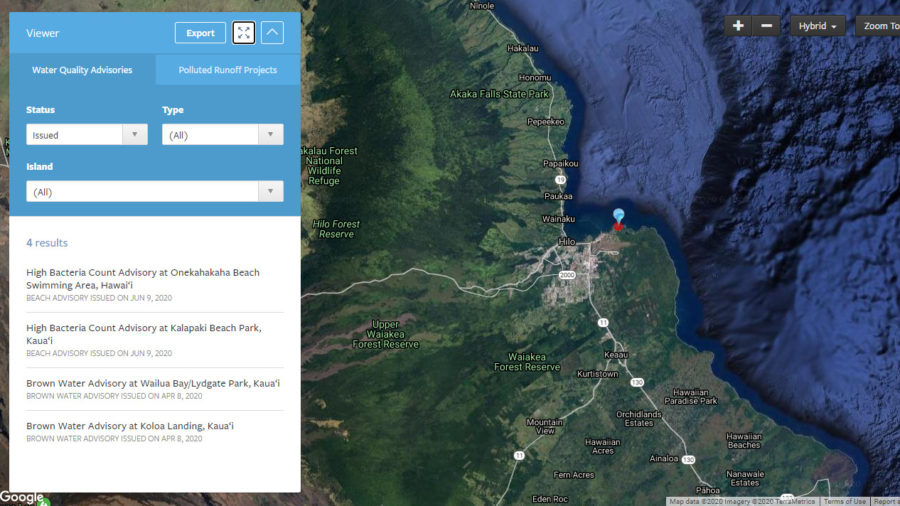Image resolution: width=900 pixels, height=506 pixels.
Task: Click Route 130 highway shield on map
Action: tap(635, 381)
